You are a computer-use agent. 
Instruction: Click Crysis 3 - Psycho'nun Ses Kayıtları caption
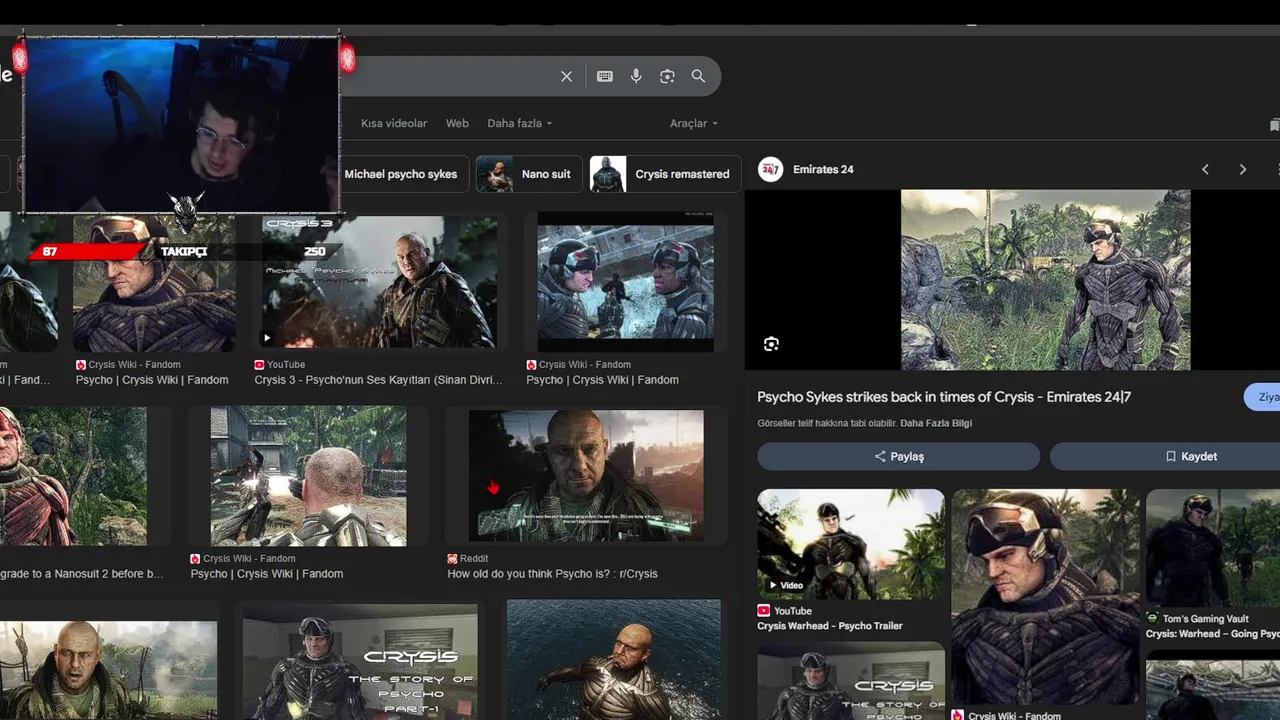point(378,380)
